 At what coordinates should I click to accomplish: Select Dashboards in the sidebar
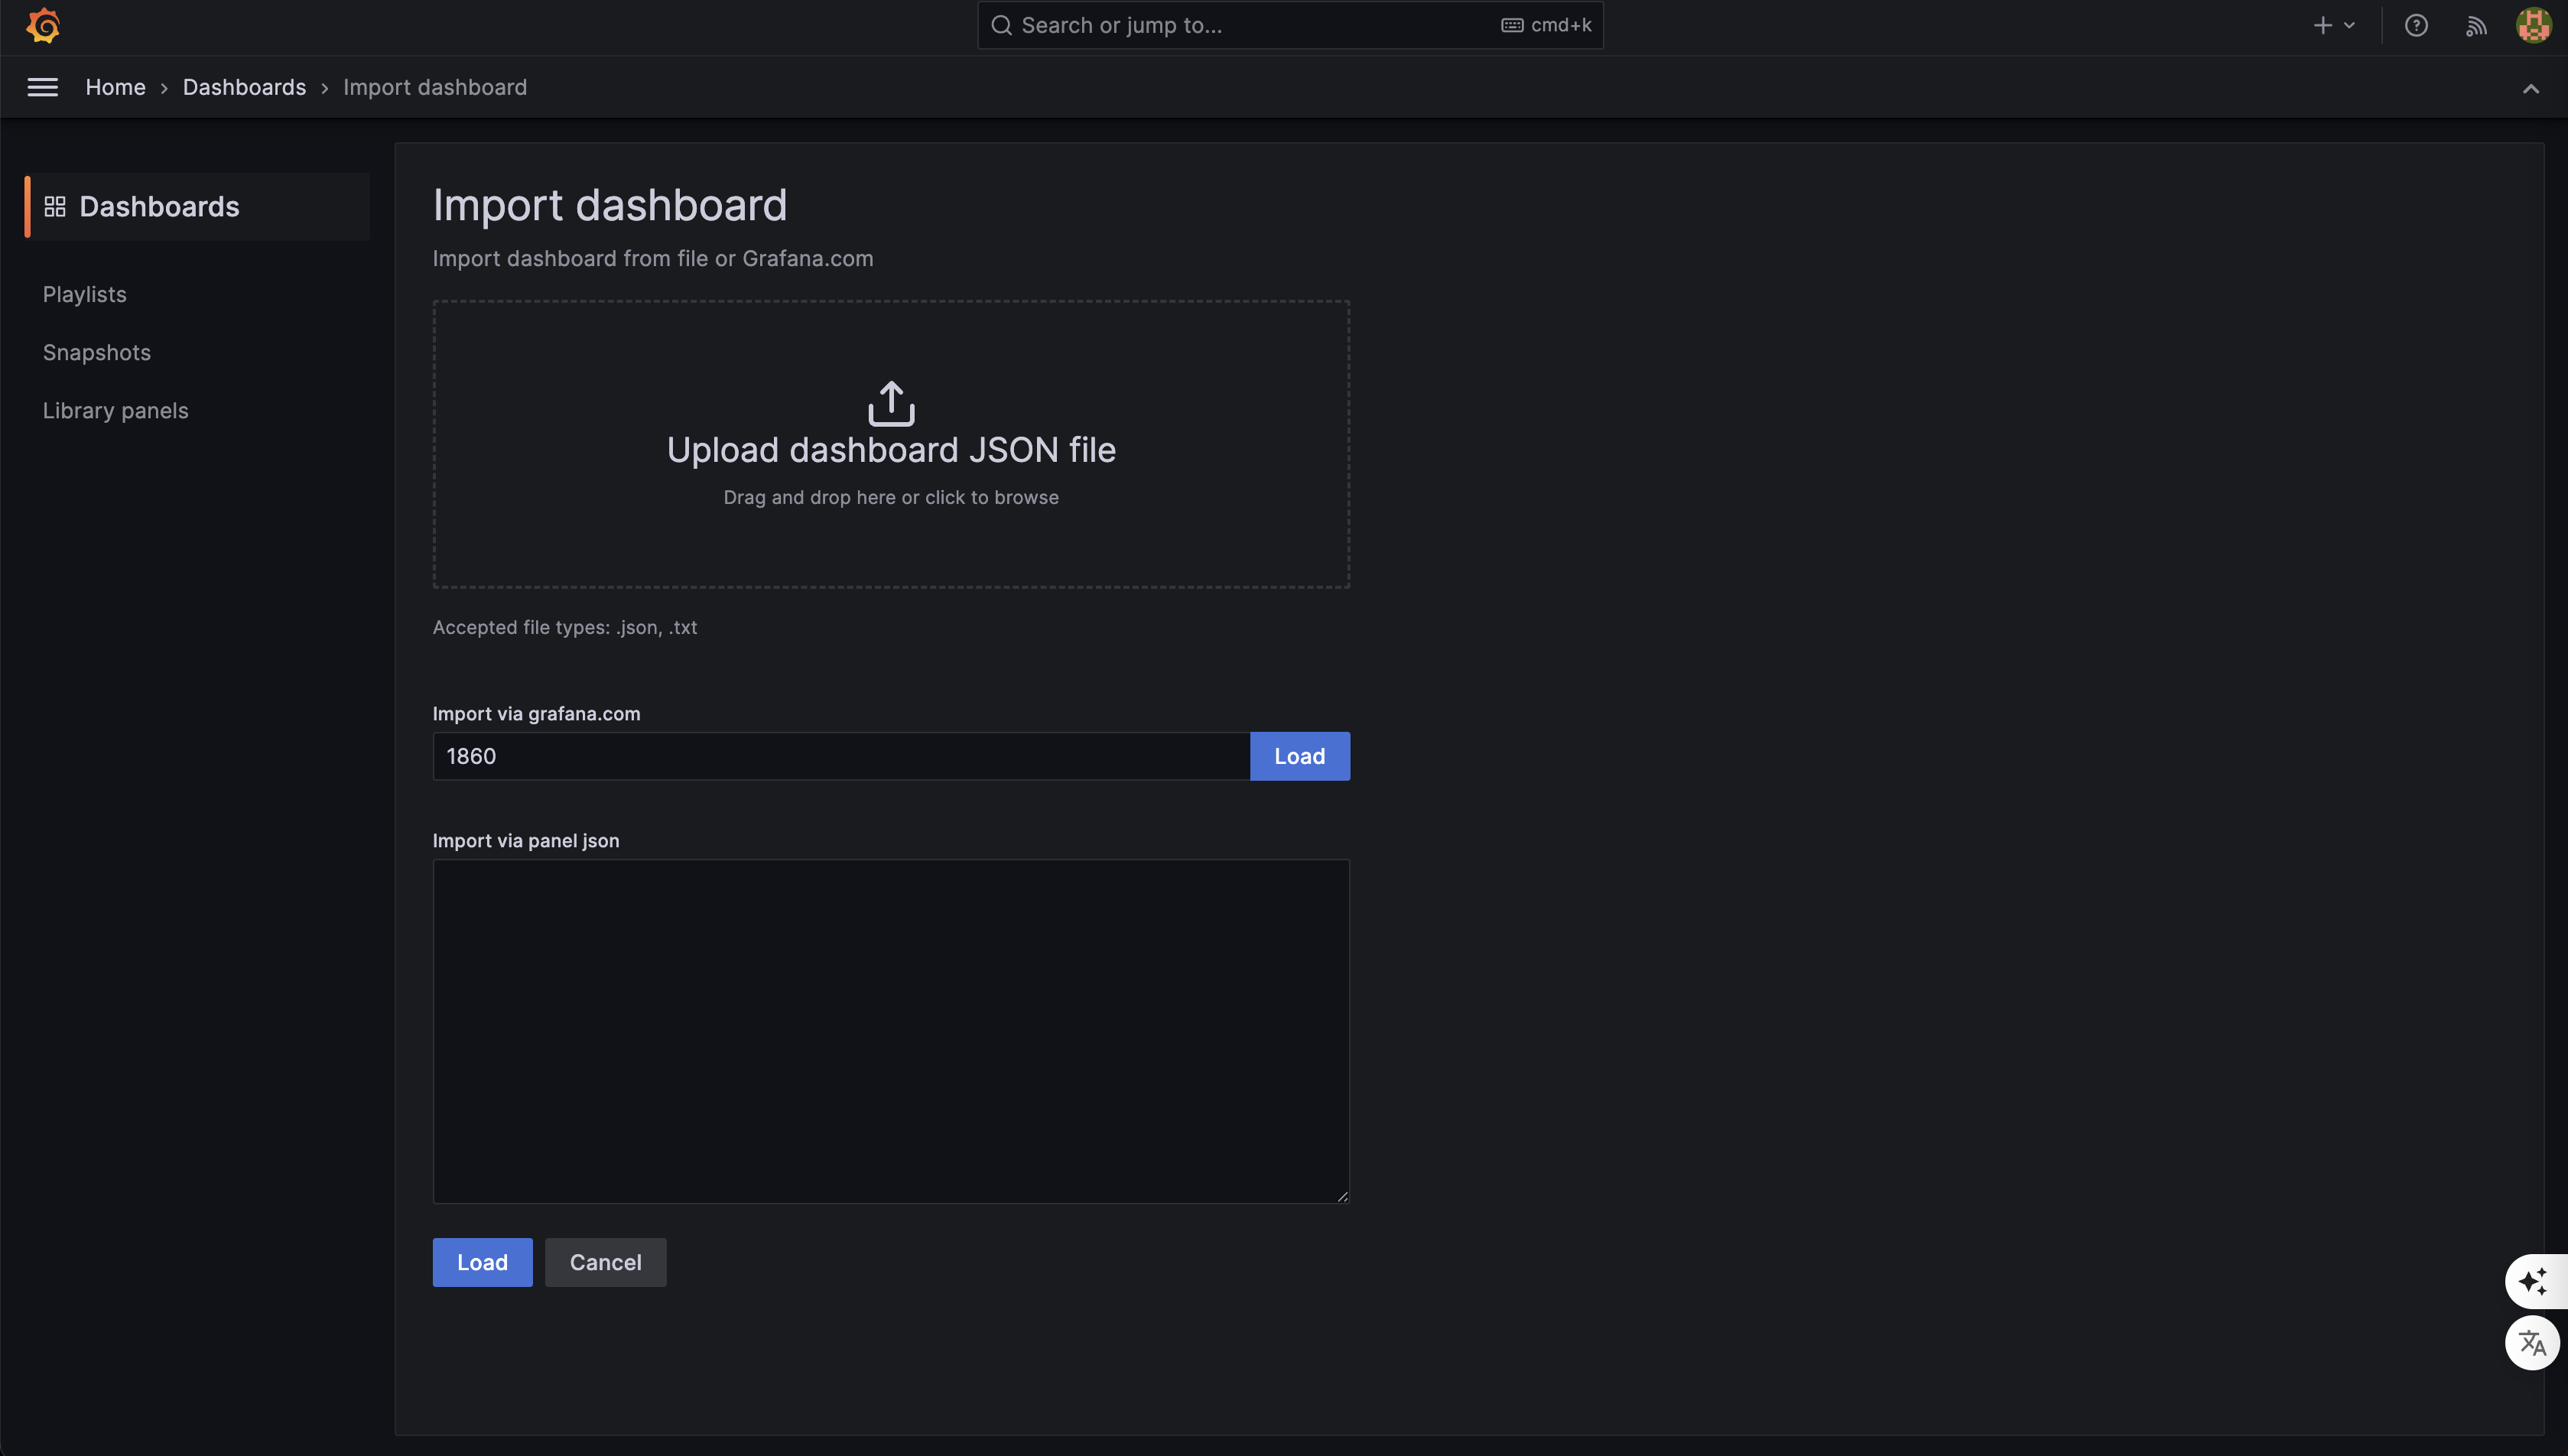[x=159, y=207]
